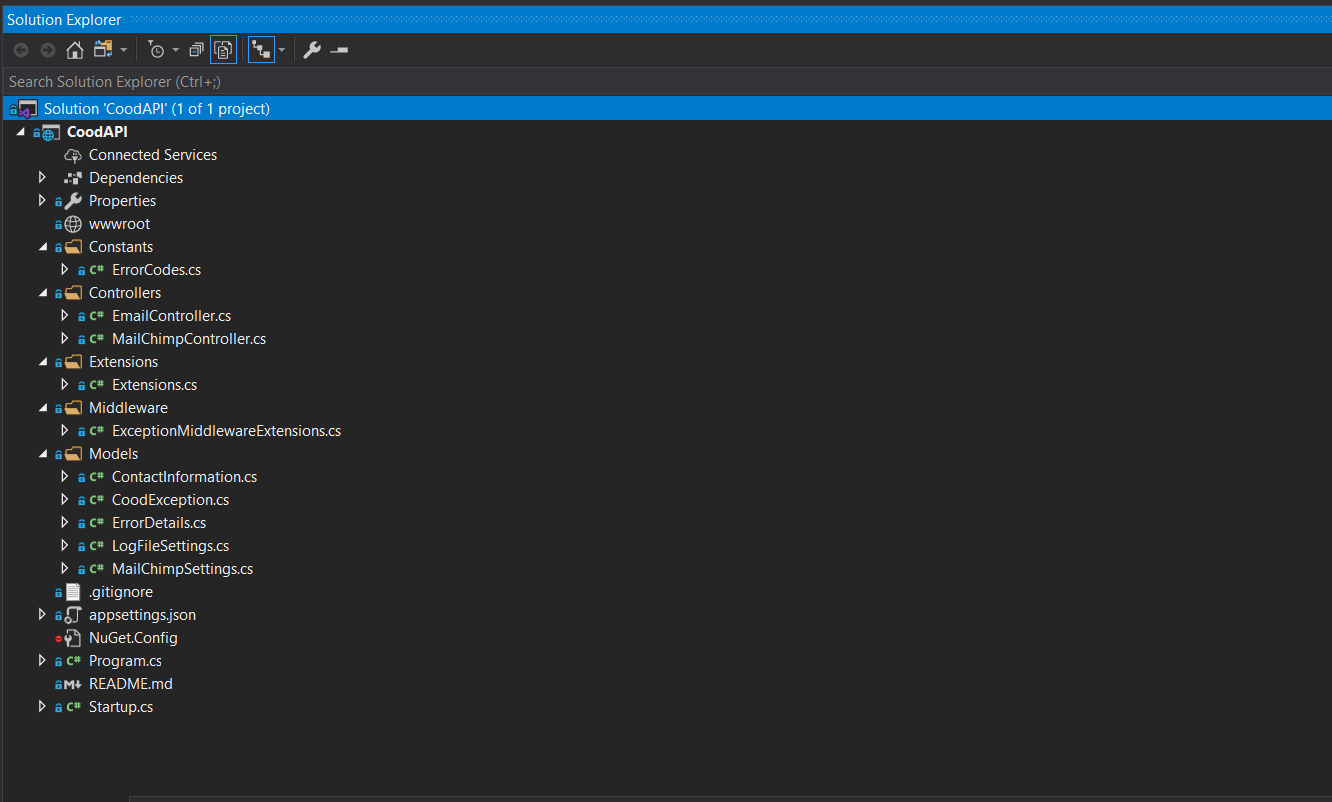Image resolution: width=1332 pixels, height=802 pixels.
Task: Select README.md
Action: pos(130,684)
